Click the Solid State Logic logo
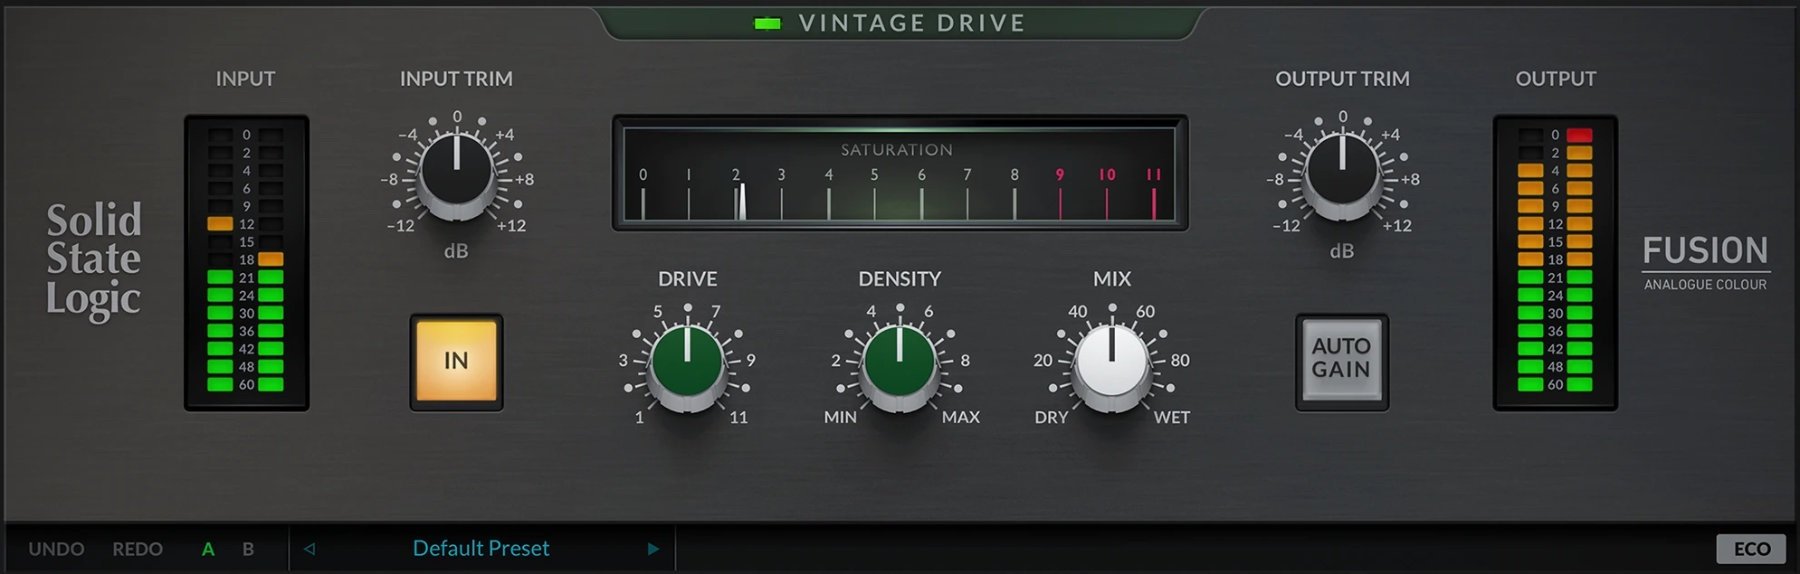The image size is (1800, 574). point(94,260)
